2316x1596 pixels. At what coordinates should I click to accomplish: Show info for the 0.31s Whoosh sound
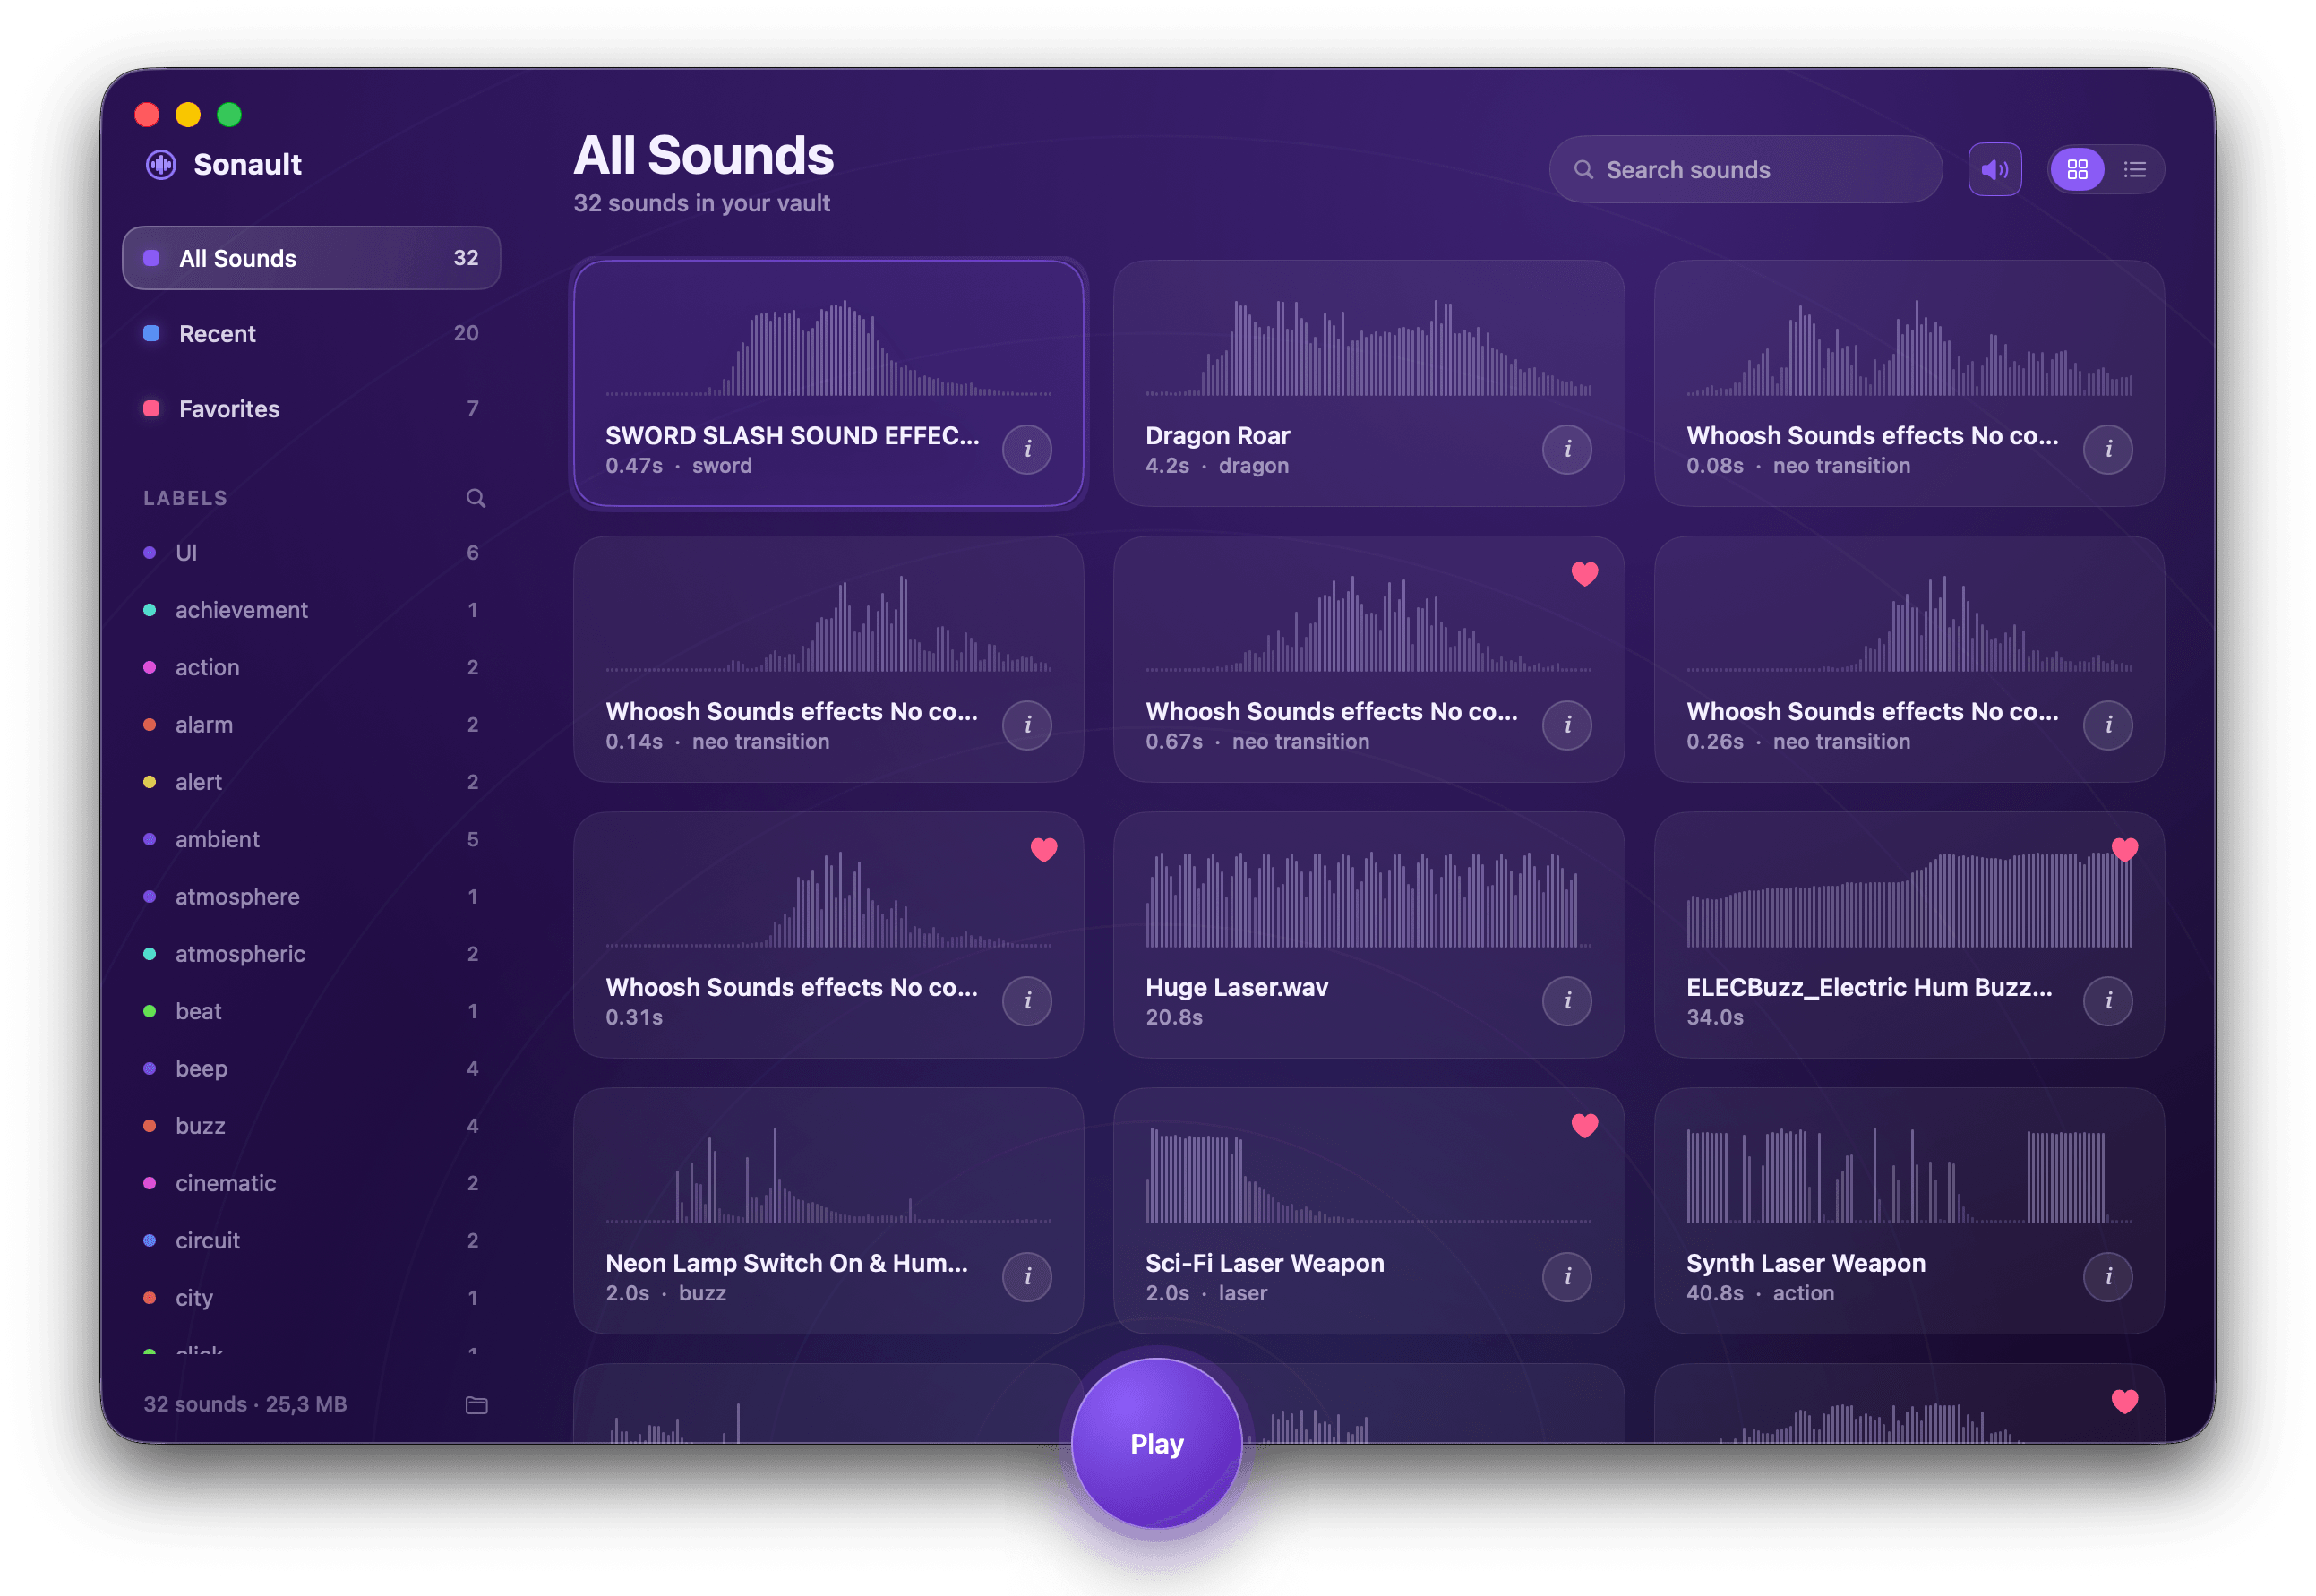(1027, 1001)
